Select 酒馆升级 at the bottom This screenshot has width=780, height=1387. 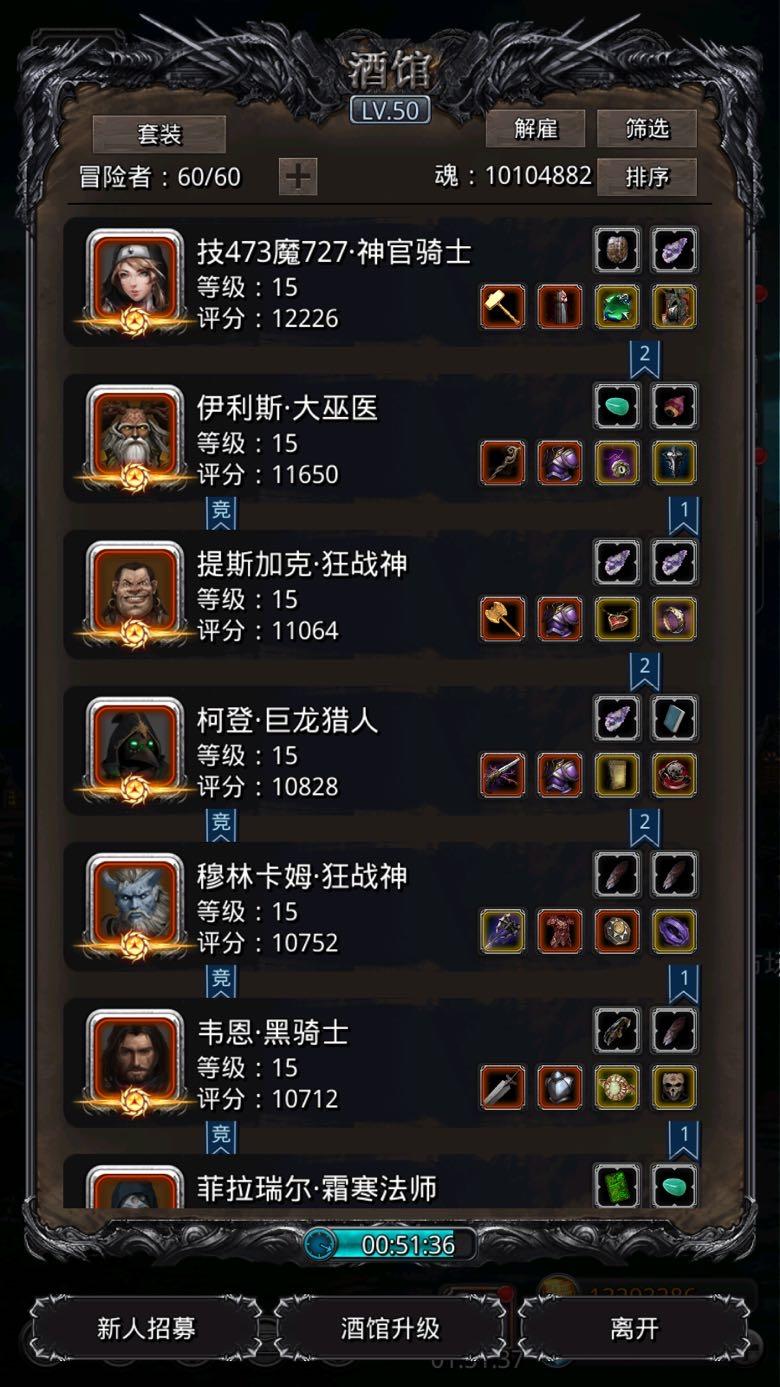pos(390,1328)
